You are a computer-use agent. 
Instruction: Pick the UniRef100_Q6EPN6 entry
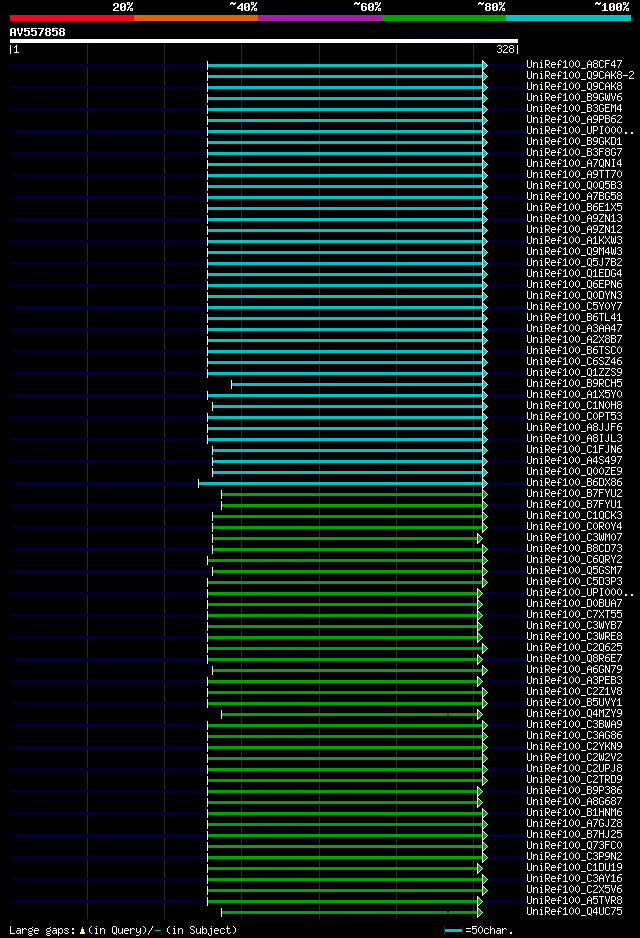coord(574,285)
